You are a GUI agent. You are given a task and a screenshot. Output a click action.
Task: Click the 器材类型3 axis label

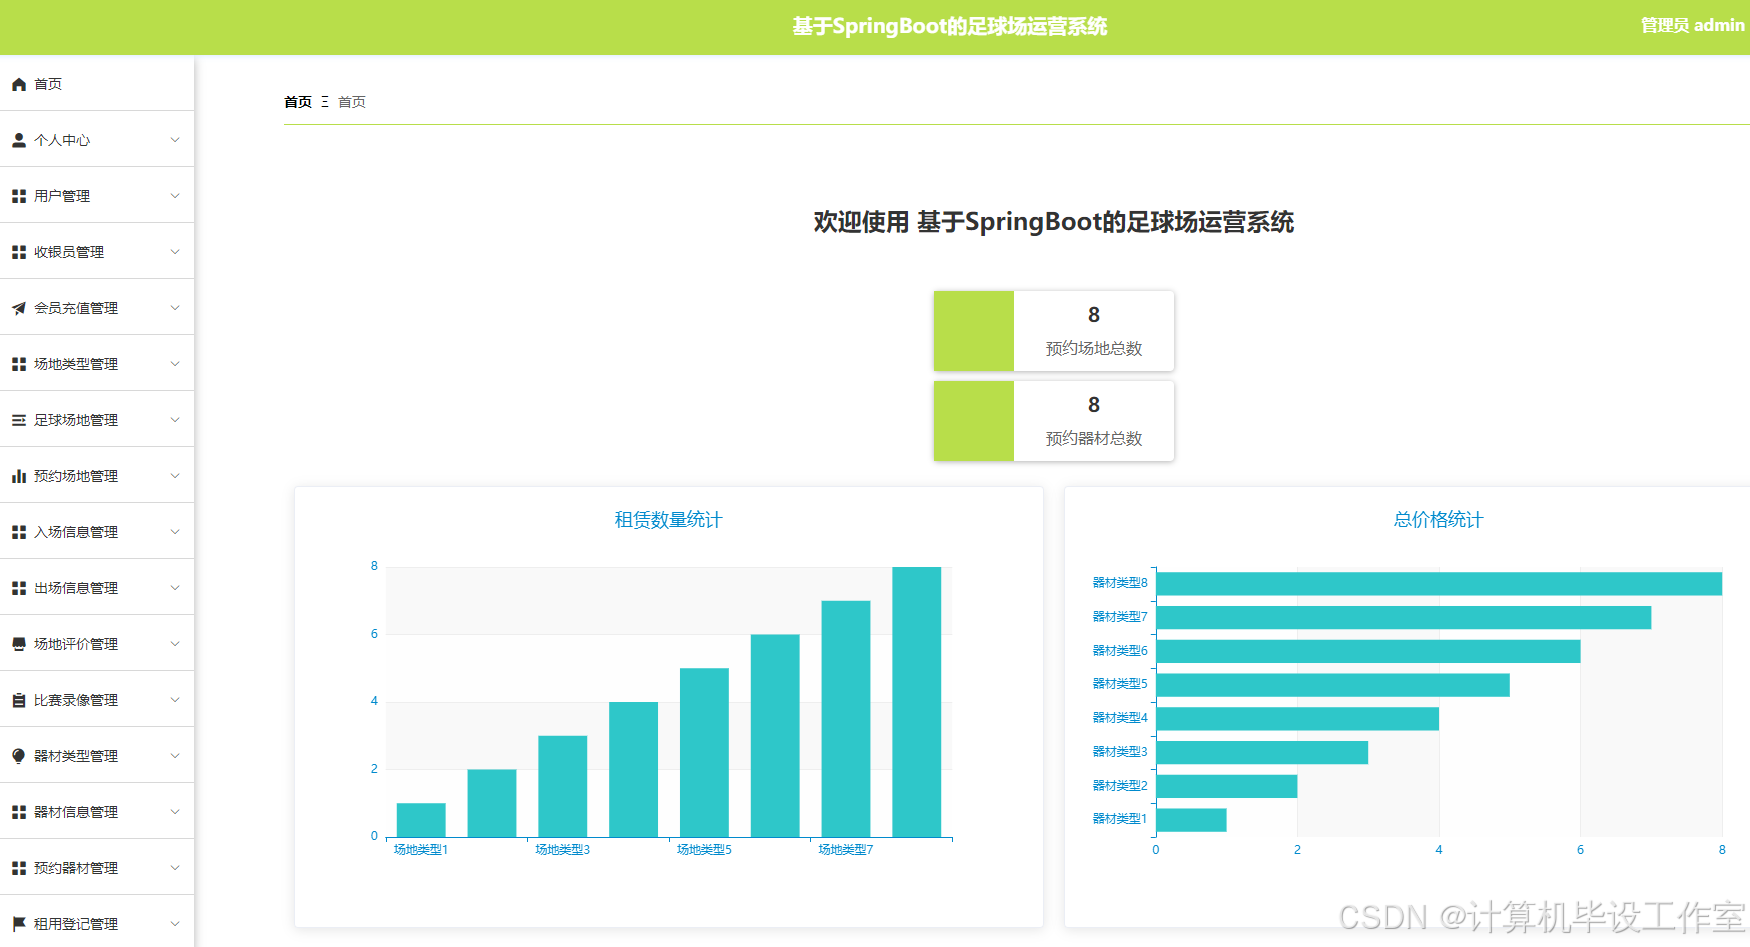(x=1120, y=752)
